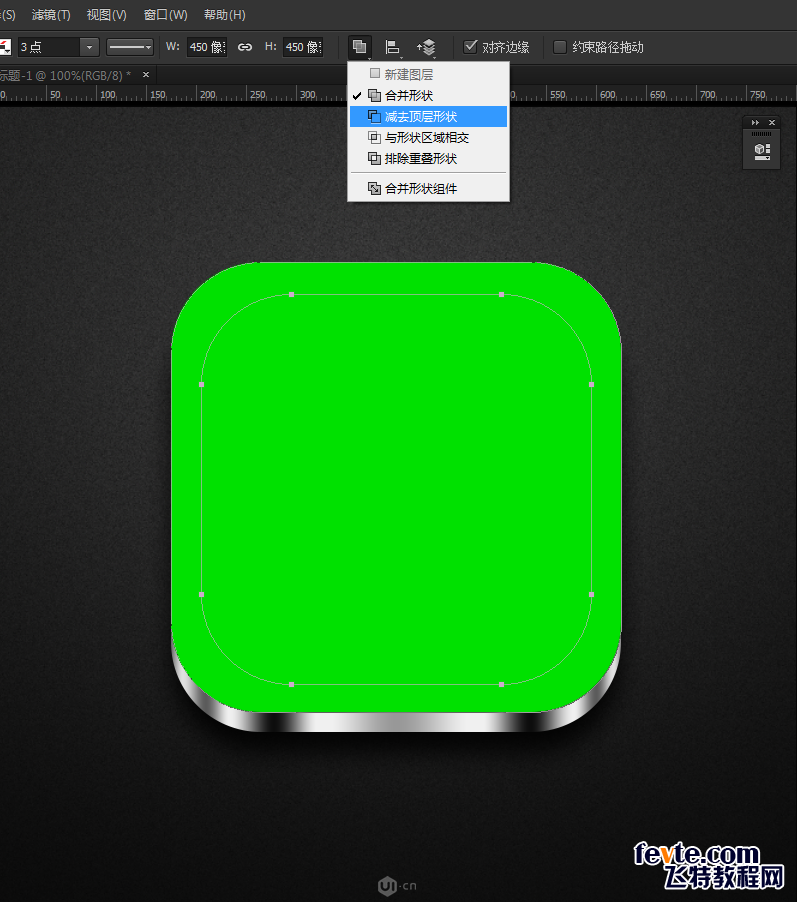Open the 滤镜(T) menu

(x=51, y=15)
